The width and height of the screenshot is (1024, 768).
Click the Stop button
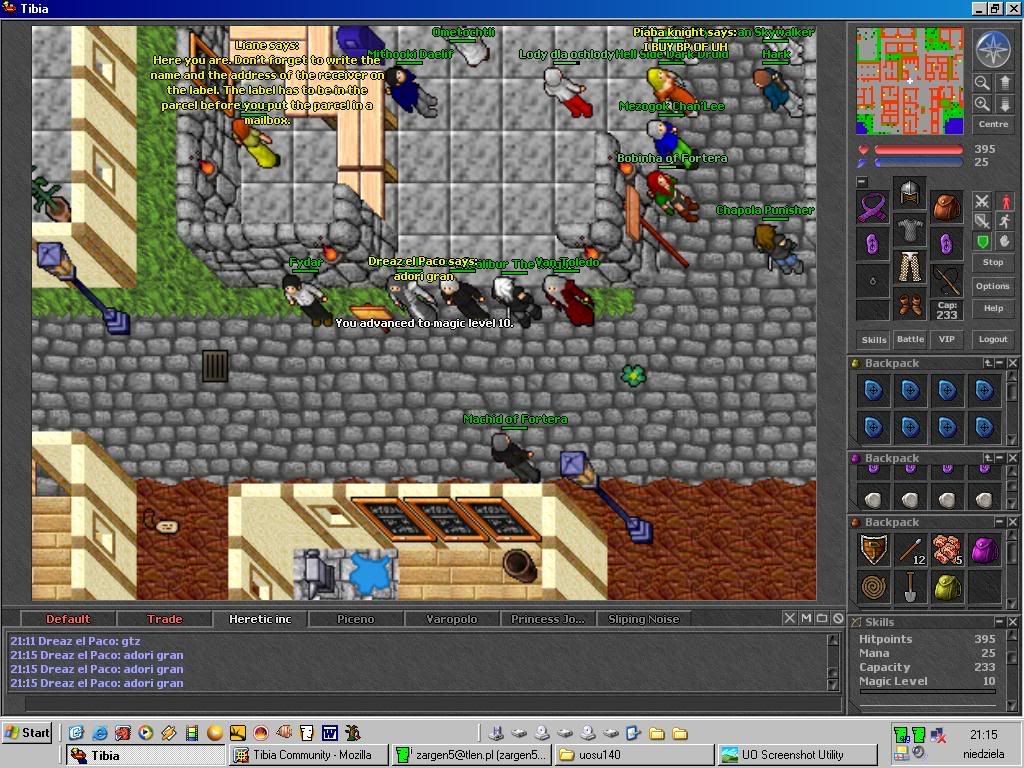(x=993, y=262)
